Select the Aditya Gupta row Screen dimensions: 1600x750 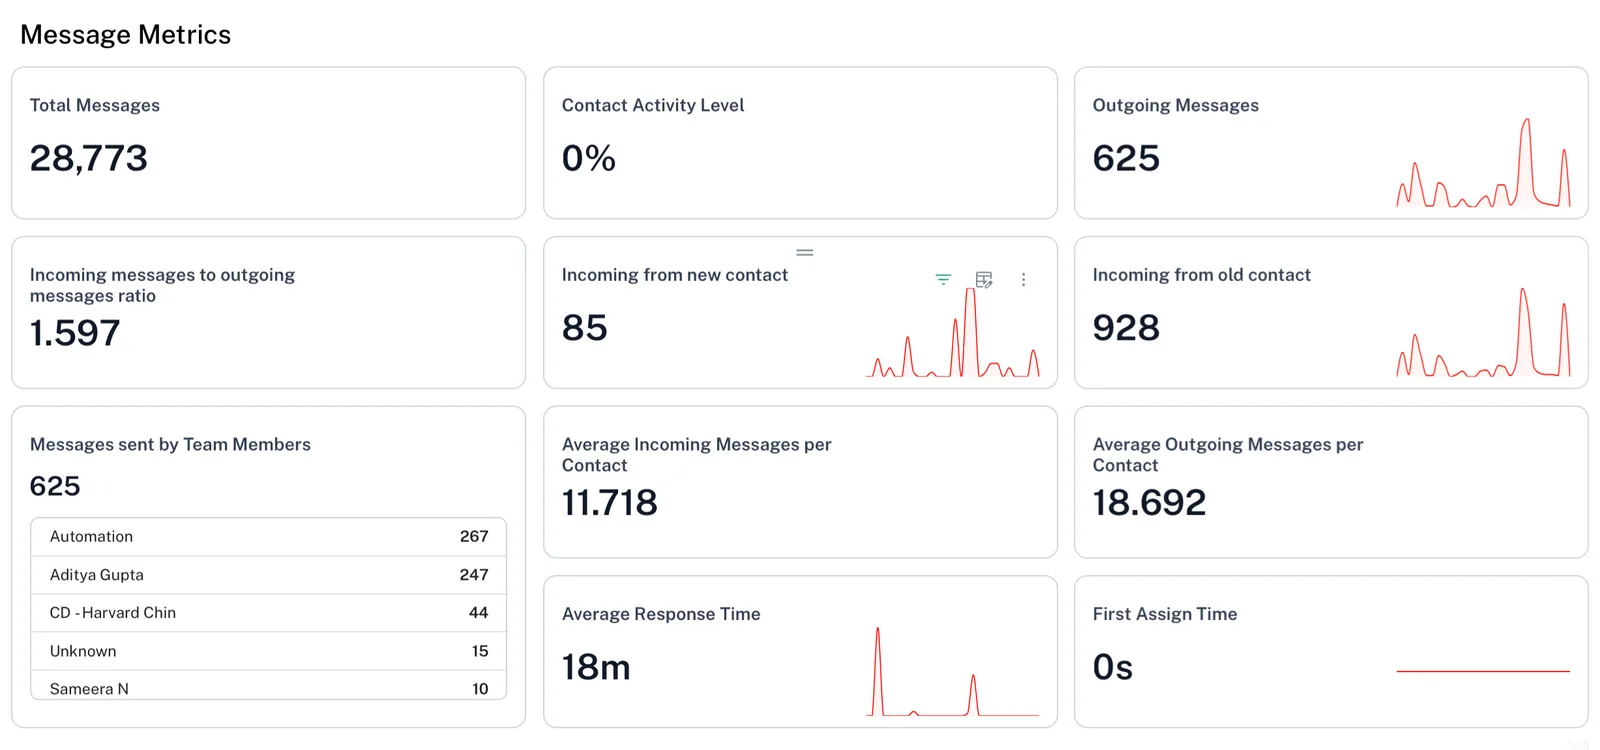[x=268, y=575]
